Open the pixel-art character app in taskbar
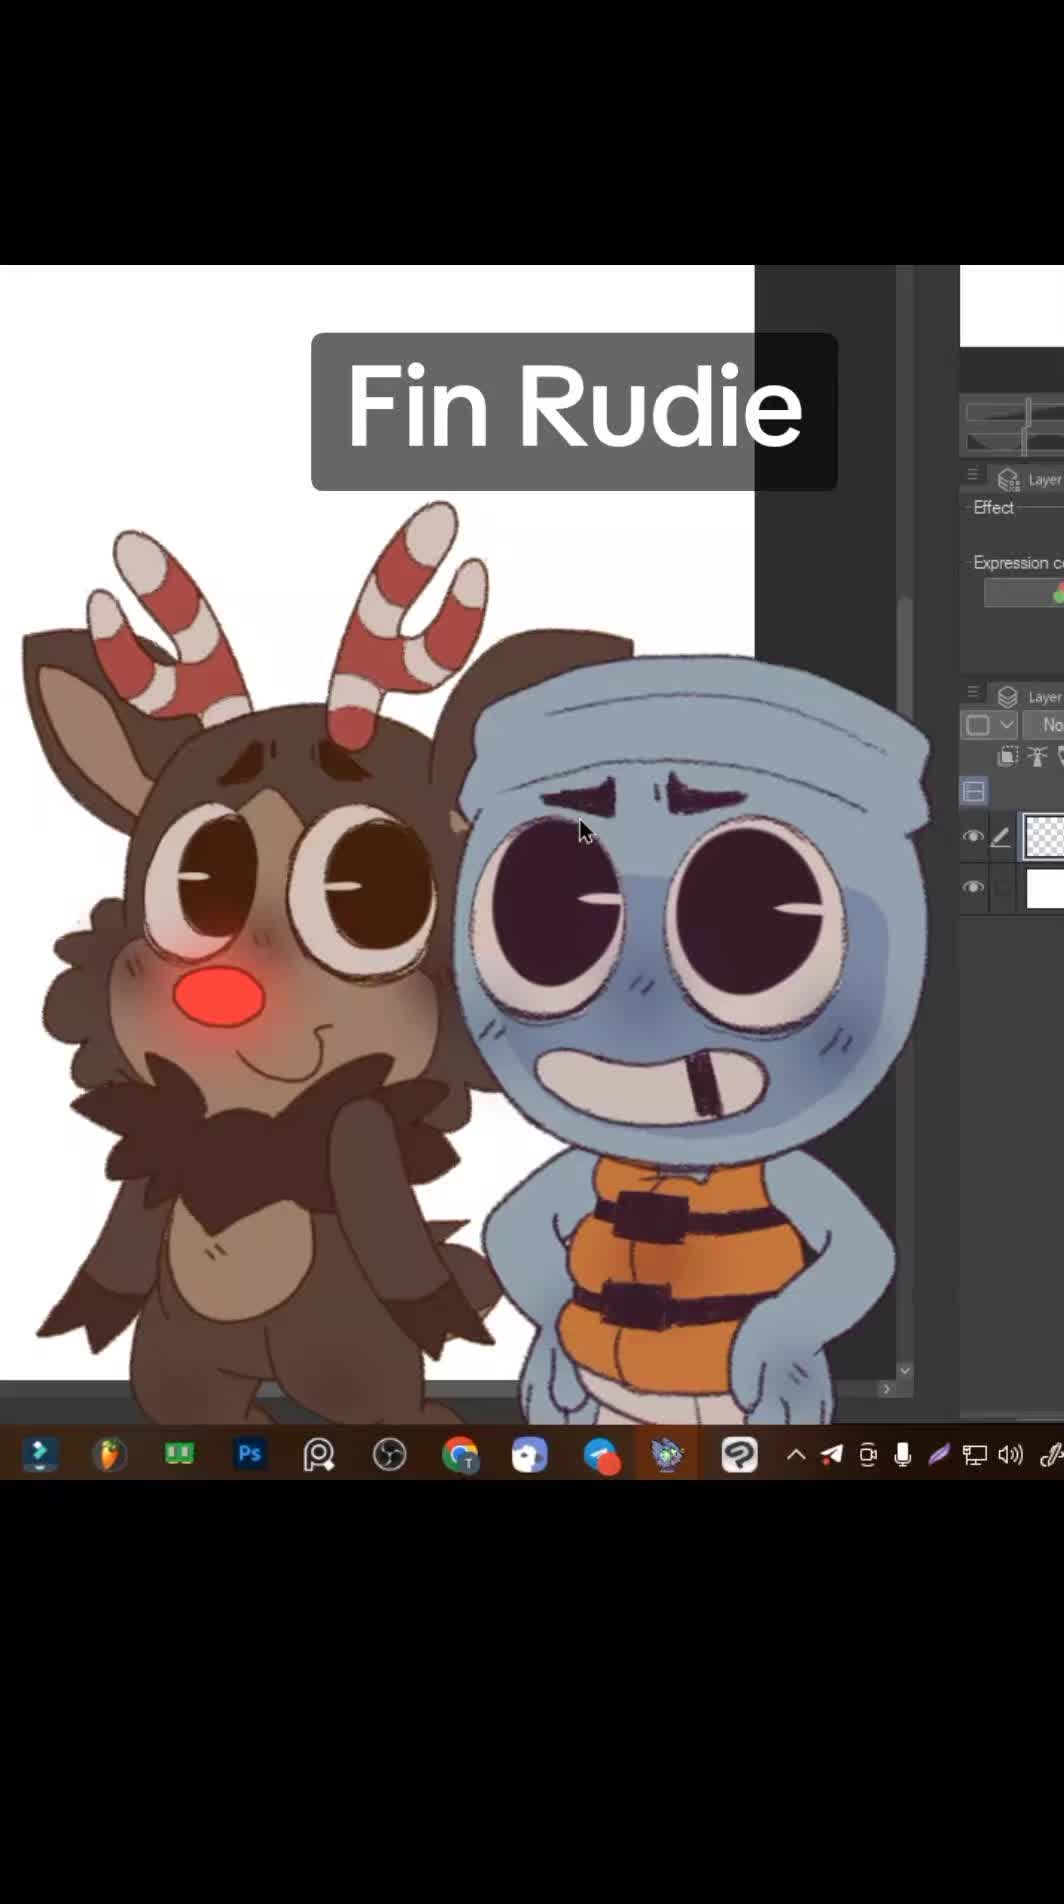Image resolution: width=1064 pixels, height=1904 pixels. click(x=667, y=1455)
